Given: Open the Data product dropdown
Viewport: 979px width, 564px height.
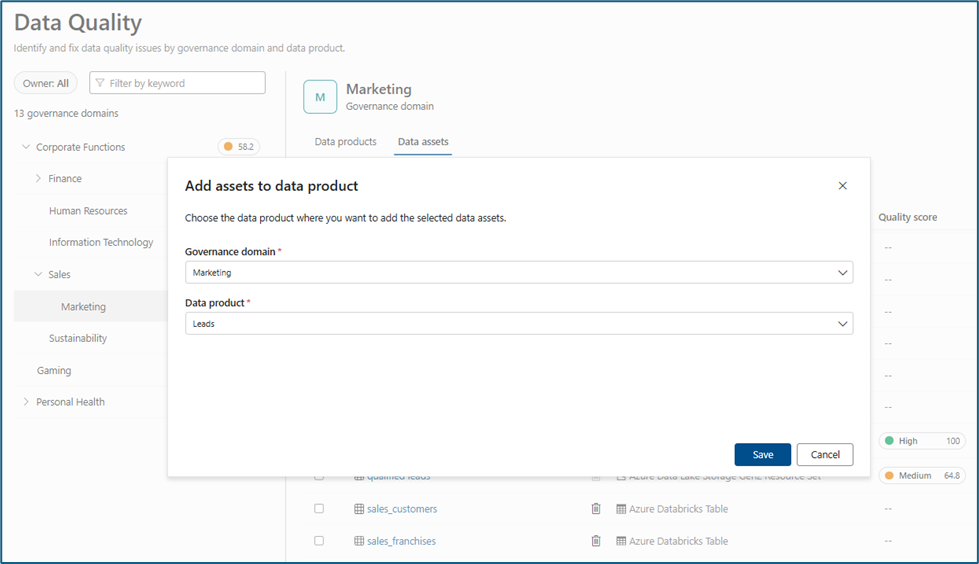Looking at the screenshot, I should (x=519, y=324).
